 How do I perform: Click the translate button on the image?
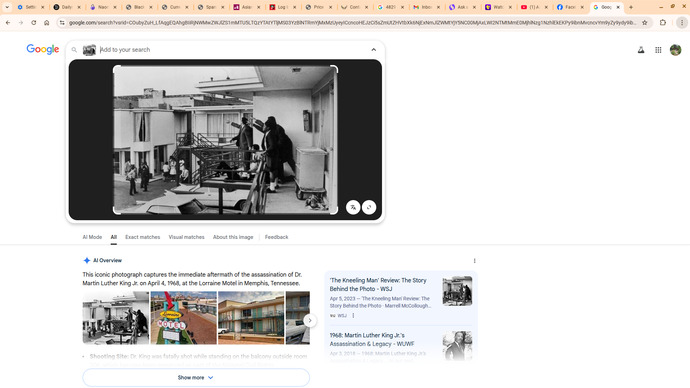point(353,207)
